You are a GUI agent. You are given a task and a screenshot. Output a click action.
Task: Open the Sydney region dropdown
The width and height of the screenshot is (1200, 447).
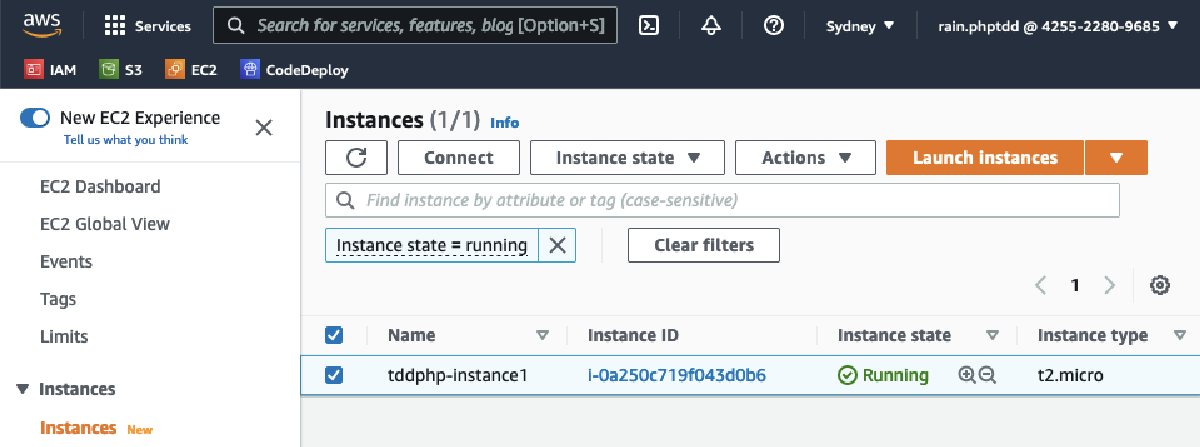tap(860, 26)
